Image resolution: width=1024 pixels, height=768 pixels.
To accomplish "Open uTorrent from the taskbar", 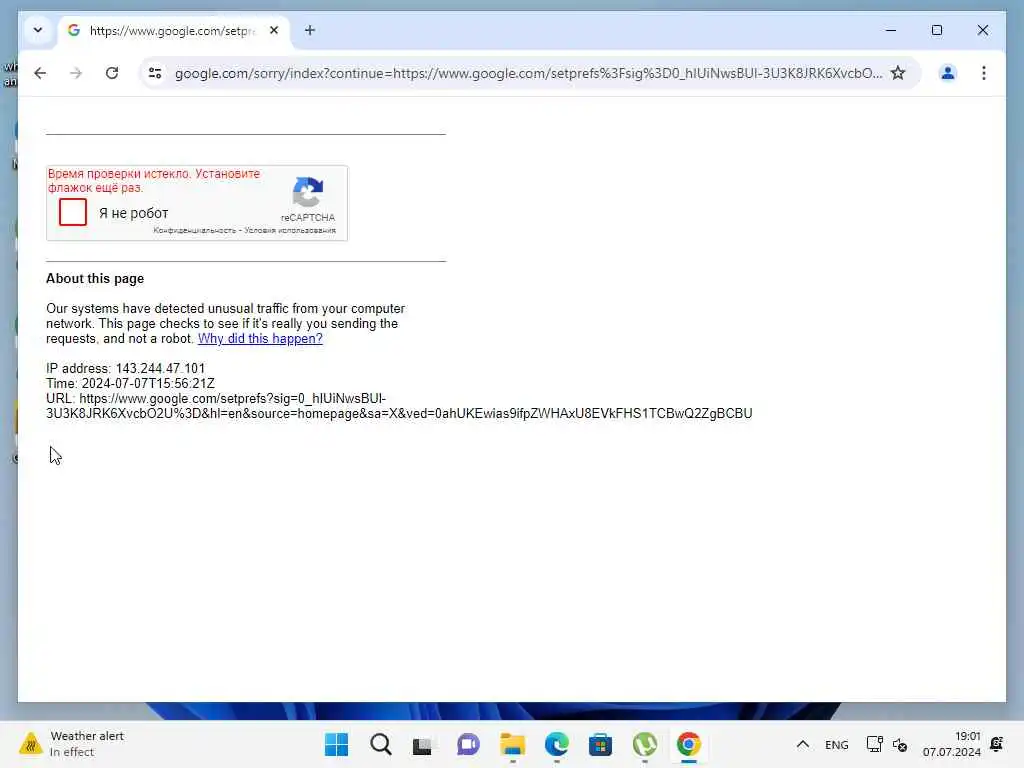I will [645, 744].
